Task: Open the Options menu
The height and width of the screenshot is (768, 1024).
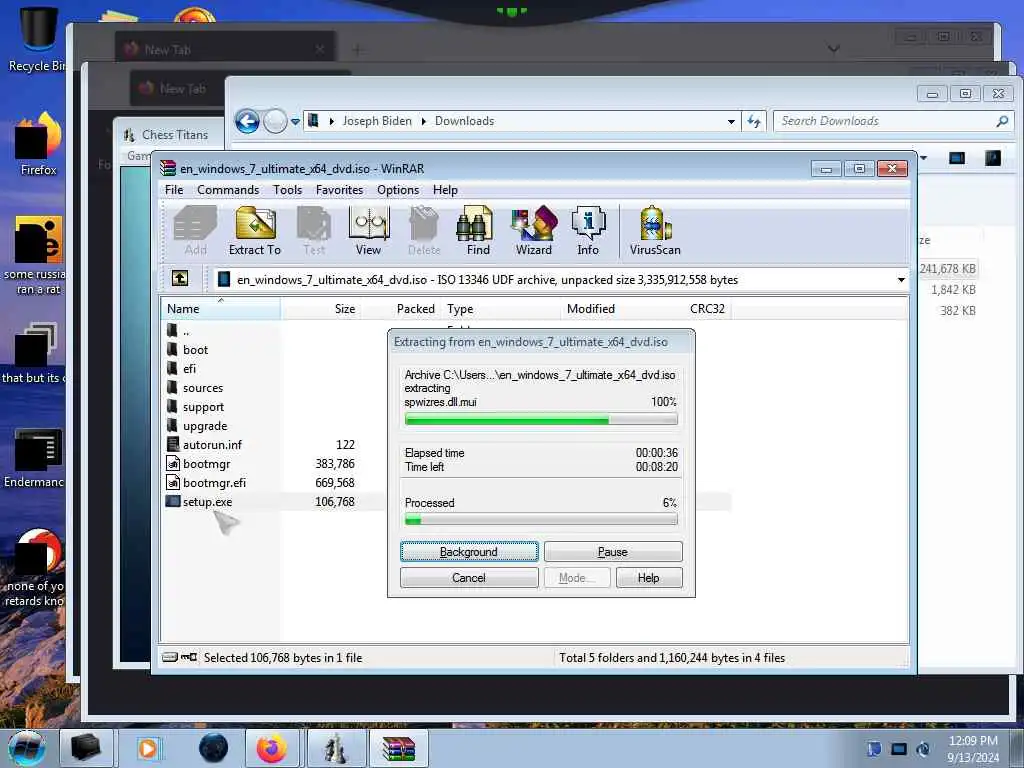Action: (398, 189)
